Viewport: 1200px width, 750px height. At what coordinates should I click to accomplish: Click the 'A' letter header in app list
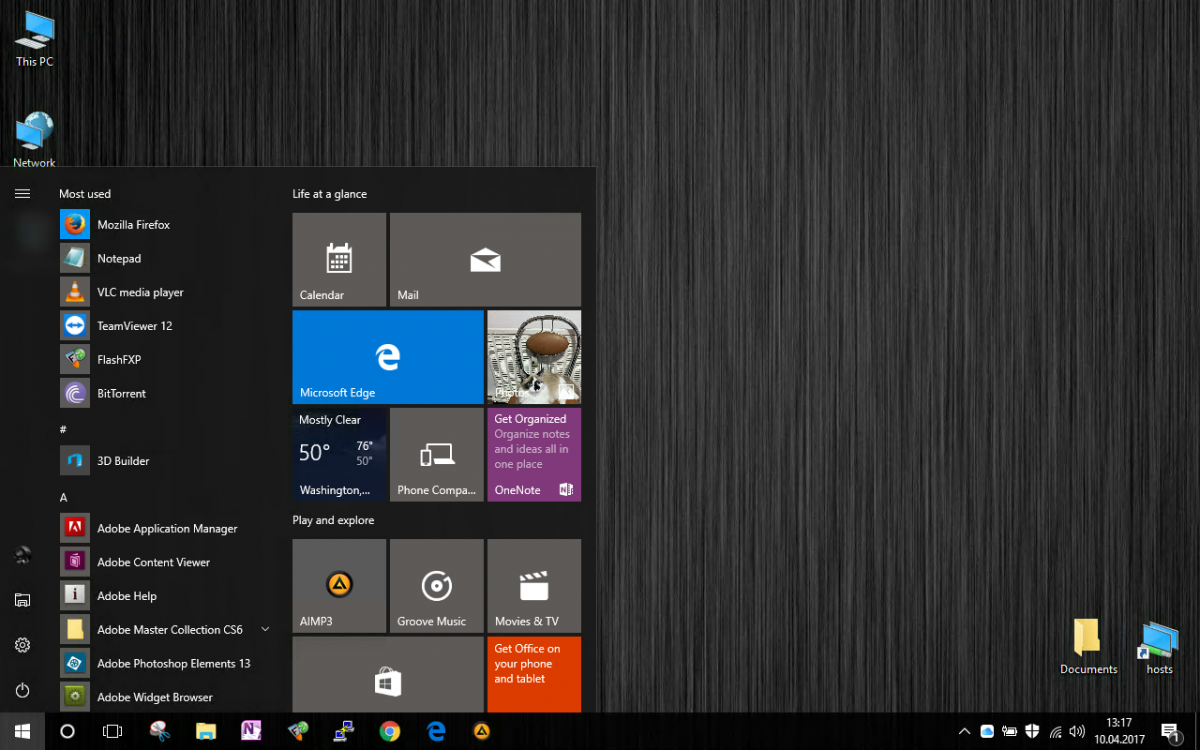point(64,497)
